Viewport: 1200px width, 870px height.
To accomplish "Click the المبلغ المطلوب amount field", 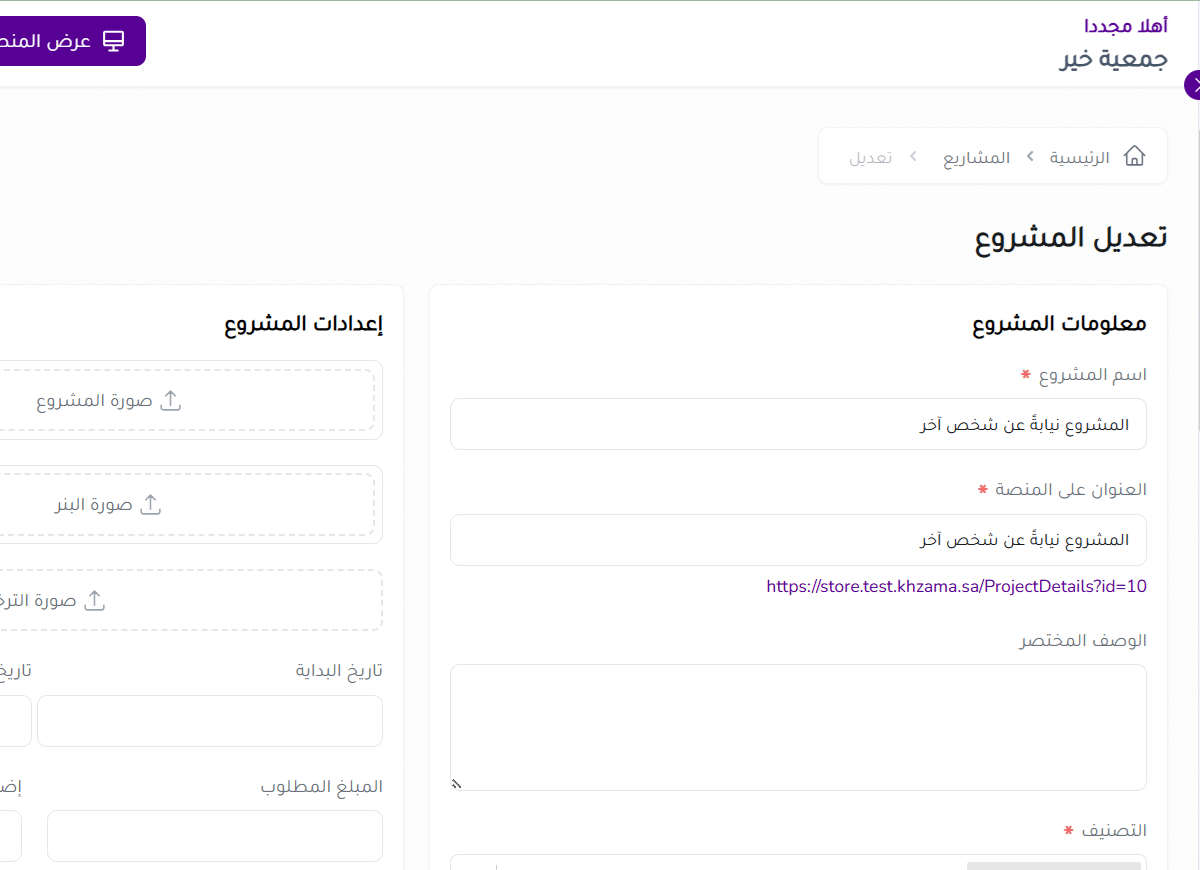I will coord(215,836).
